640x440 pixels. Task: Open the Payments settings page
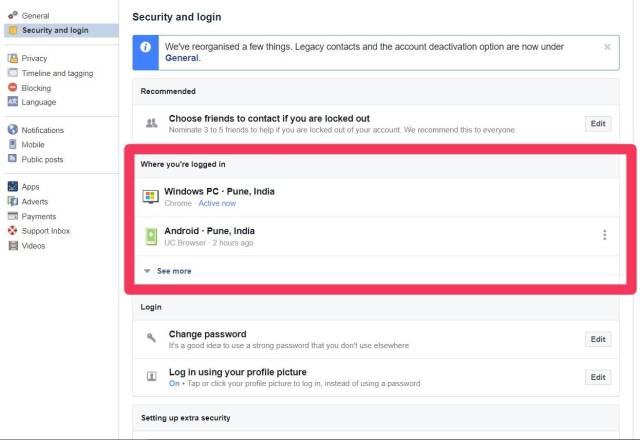tap(39, 216)
